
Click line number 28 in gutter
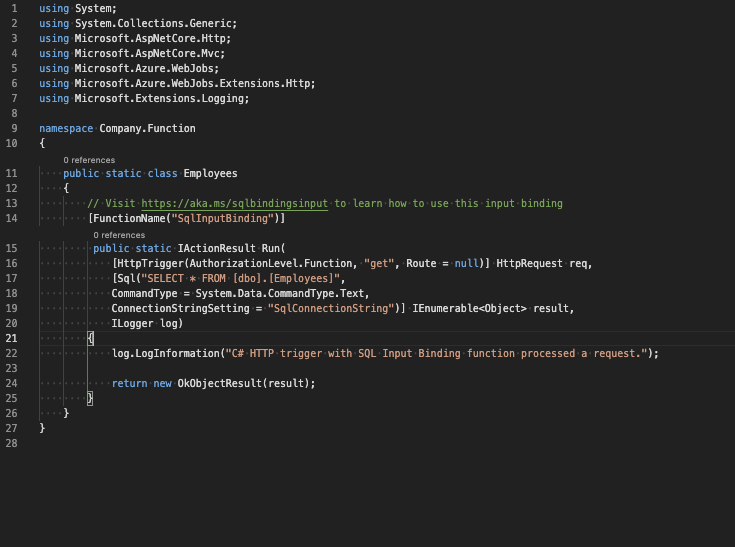pyautogui.click(x=11, y=443)
